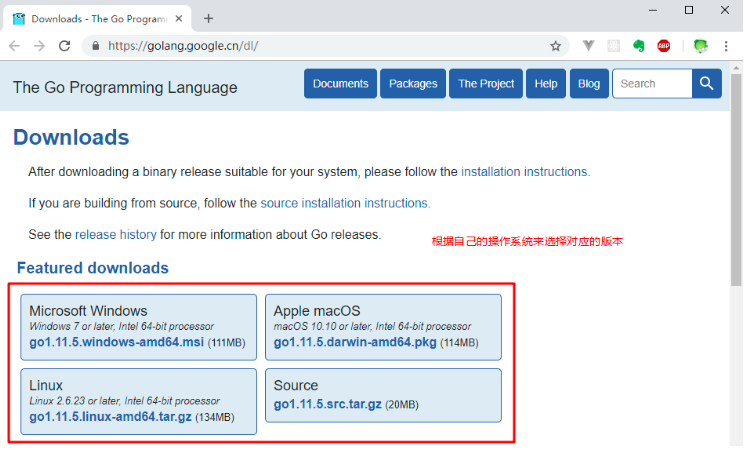The height and width of the screenshot is (461, 745).
Task: Follow the source installation instructions link
Action: click(345, 203)
